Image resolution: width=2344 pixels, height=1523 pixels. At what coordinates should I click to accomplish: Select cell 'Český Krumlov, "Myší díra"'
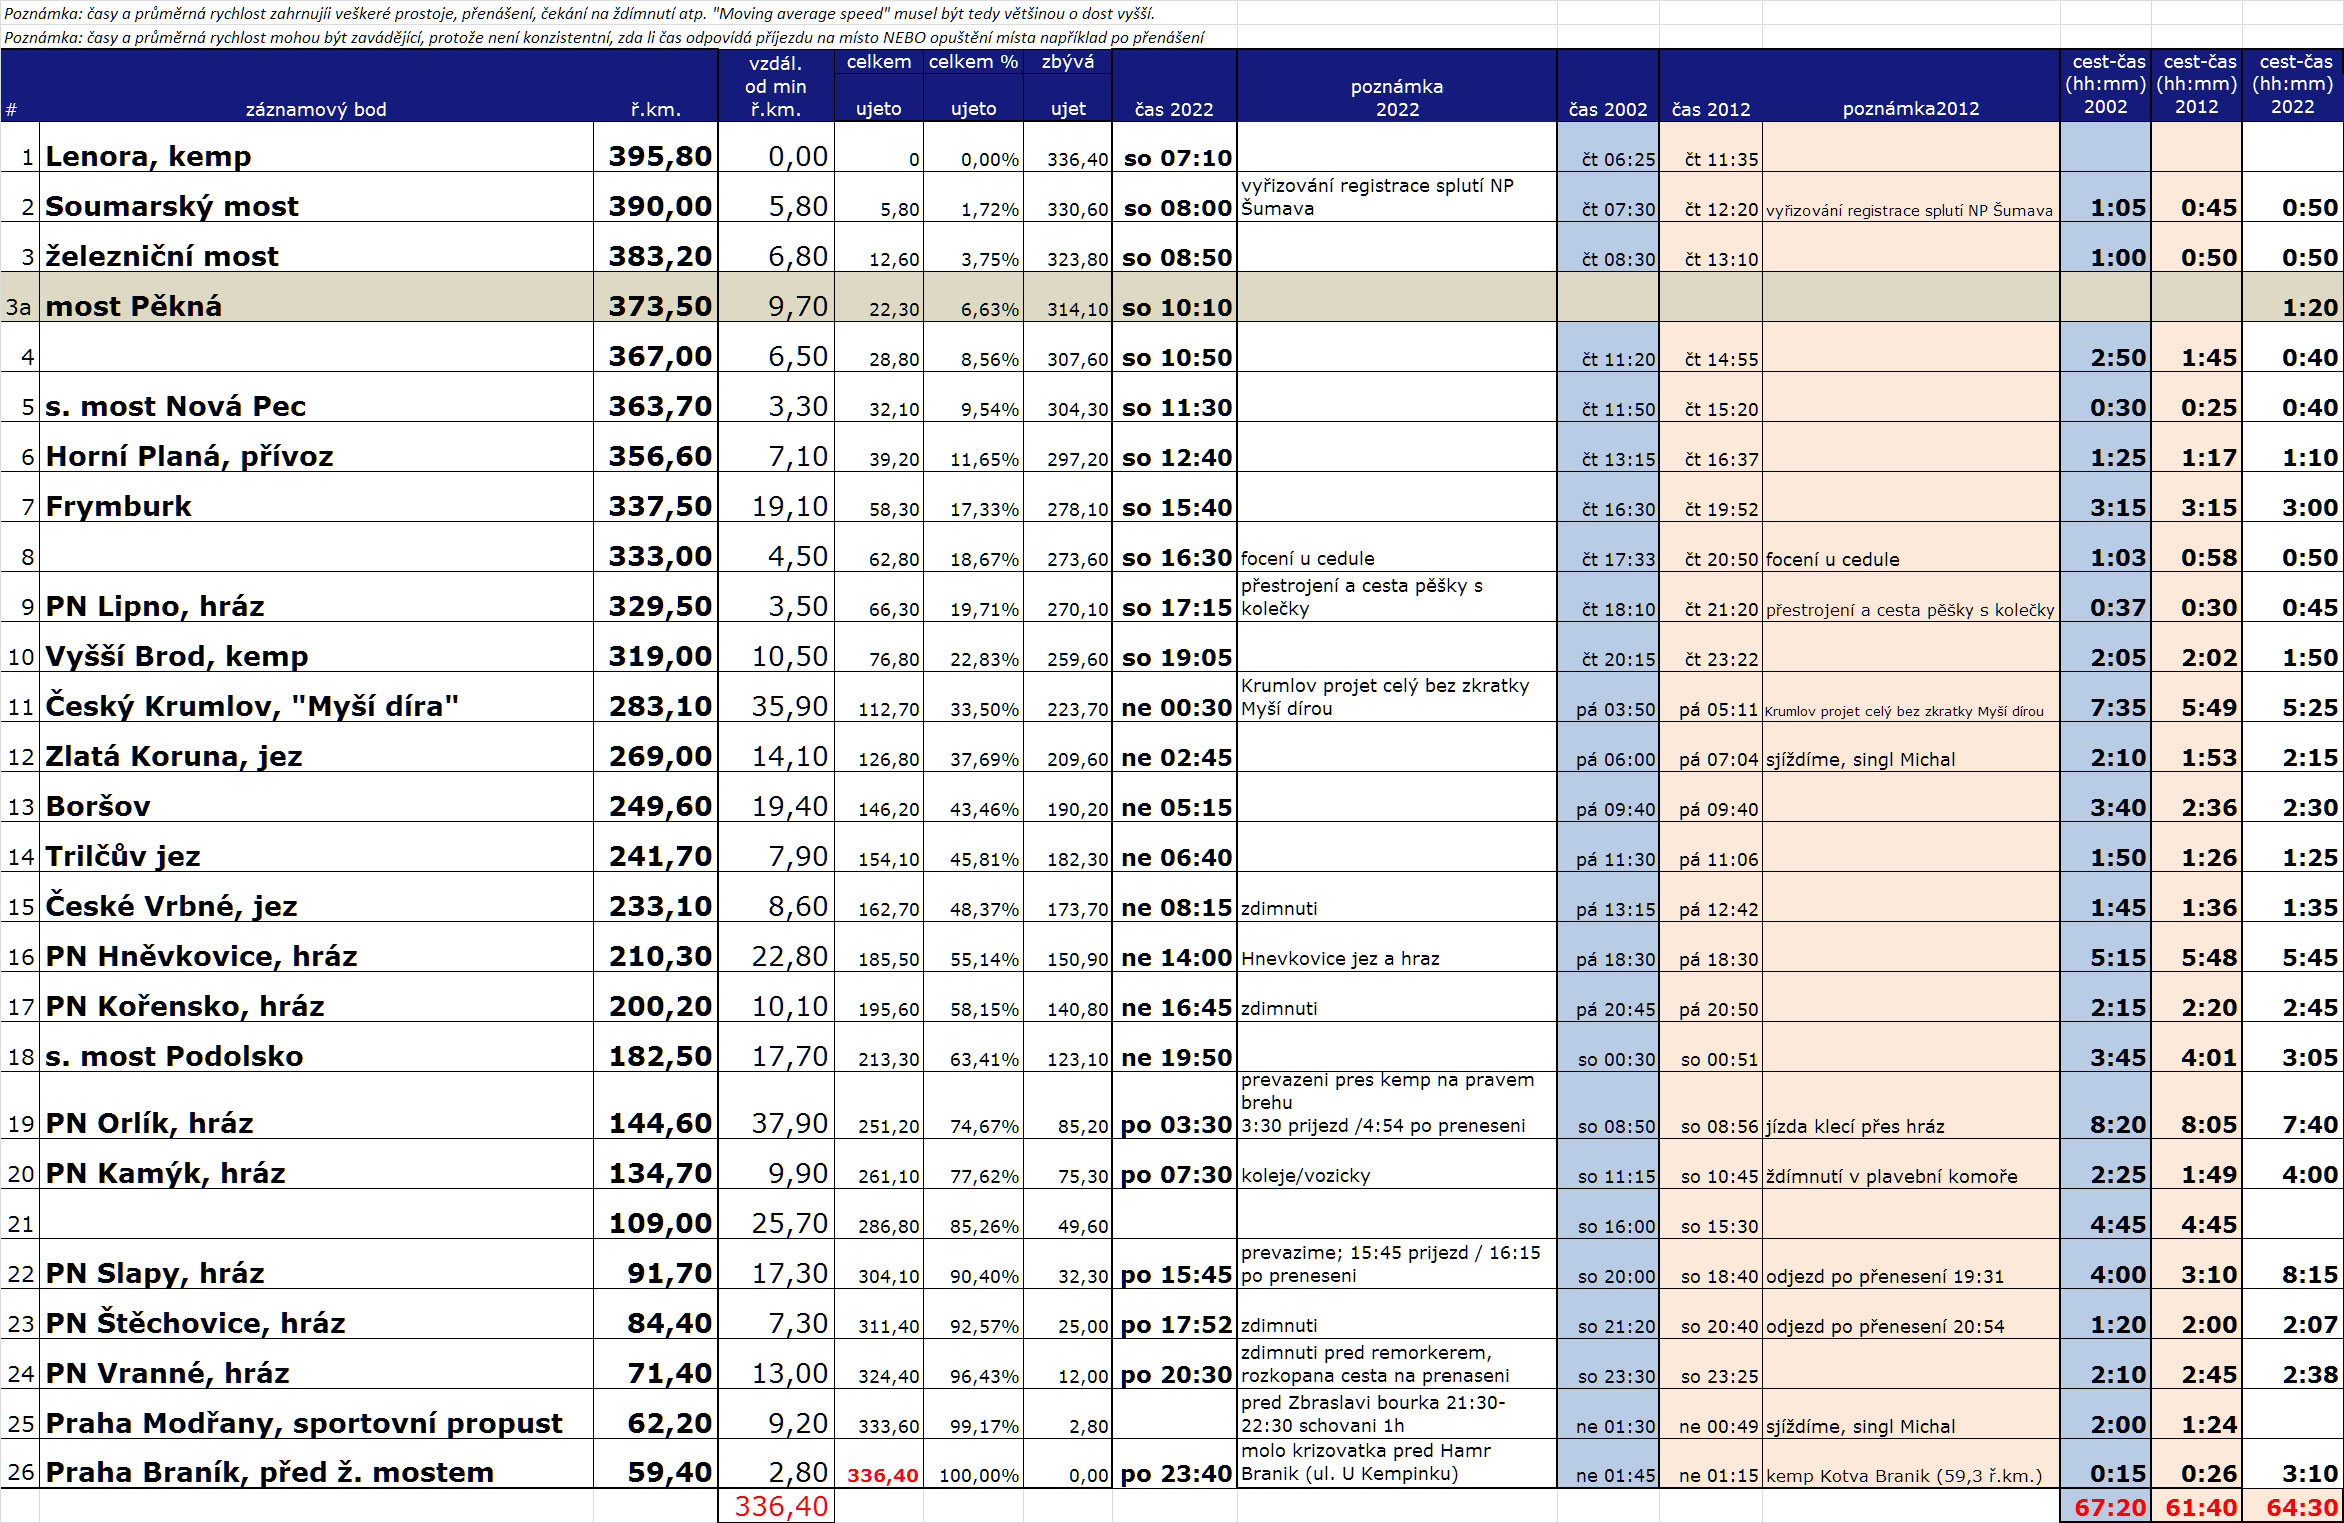tap(252, 707)
